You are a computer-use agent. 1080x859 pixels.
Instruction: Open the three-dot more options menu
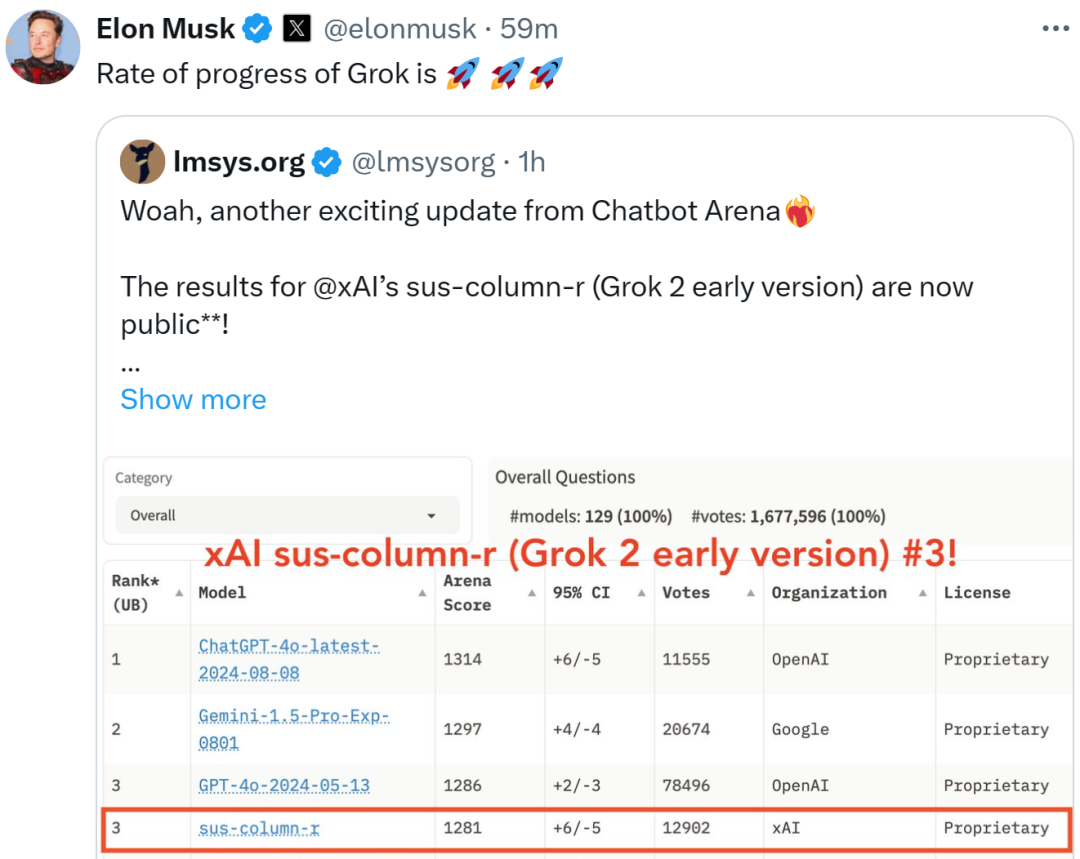(1056, 29)
